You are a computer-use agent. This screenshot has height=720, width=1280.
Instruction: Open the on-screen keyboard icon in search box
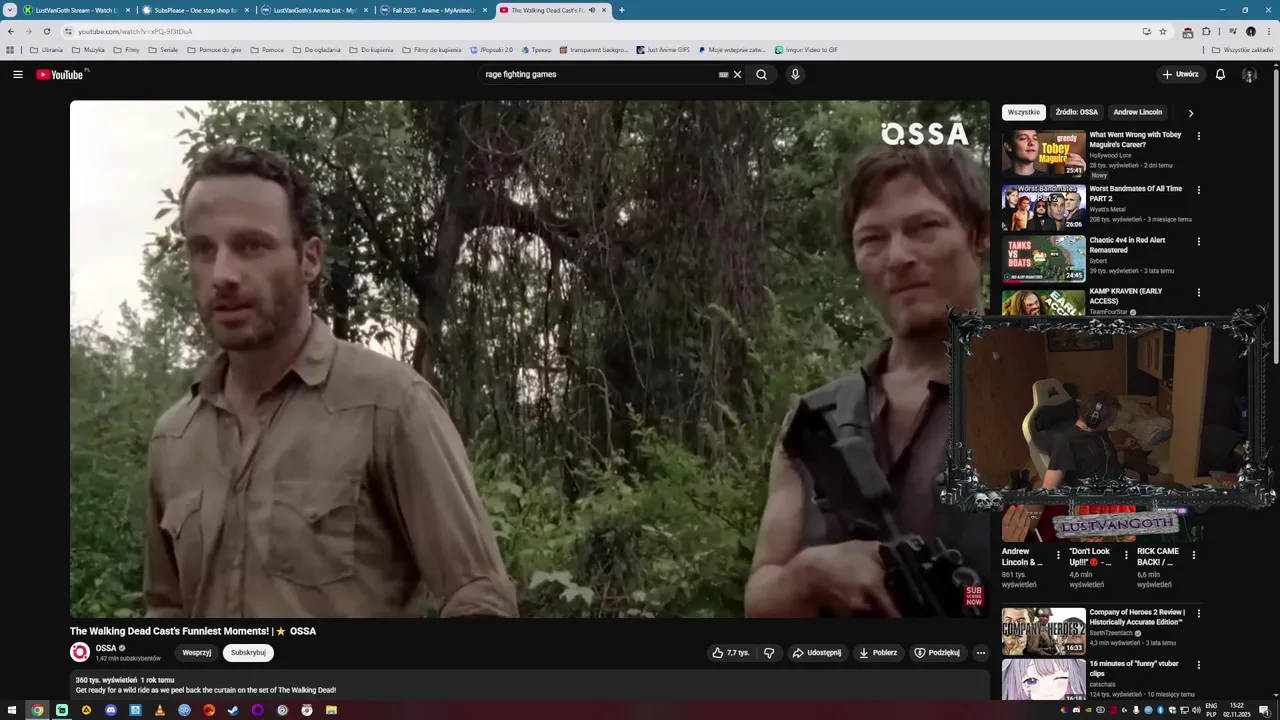click(723, 74)
